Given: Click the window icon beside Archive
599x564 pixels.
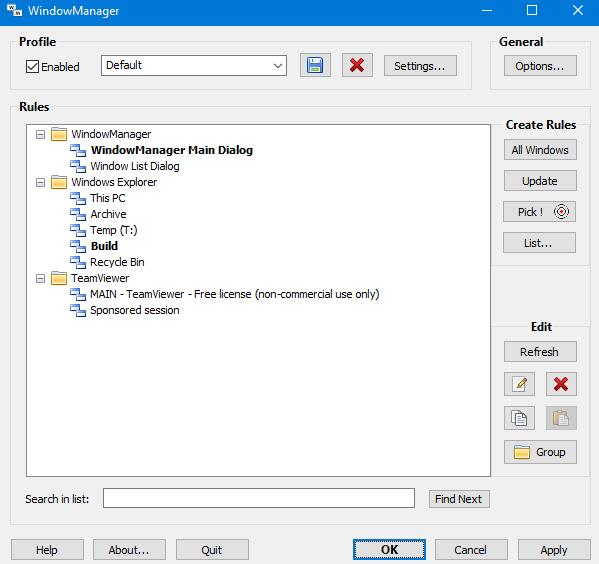Looking at the screenshot, I should click(78, 214).
